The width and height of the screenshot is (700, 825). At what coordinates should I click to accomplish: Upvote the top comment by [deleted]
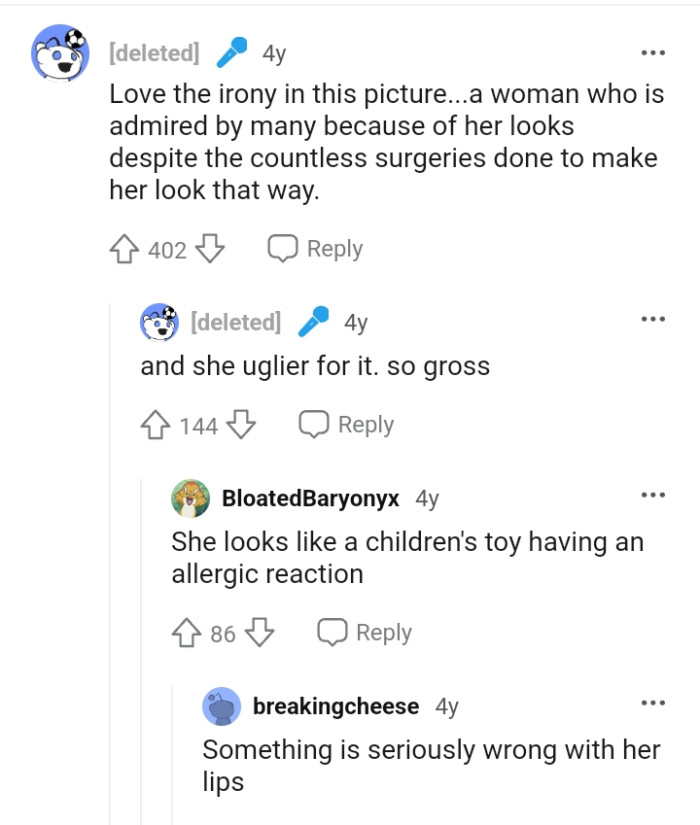122,249
